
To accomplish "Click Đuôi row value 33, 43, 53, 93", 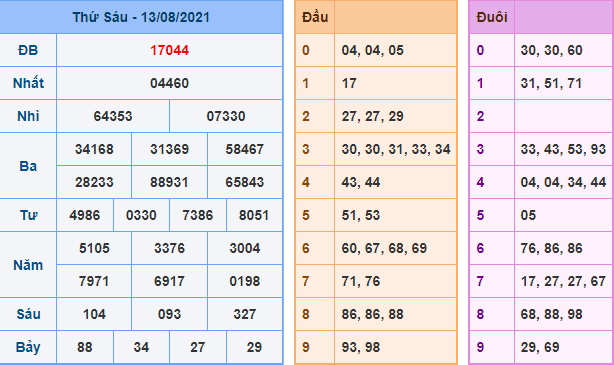I will point(563,149).
